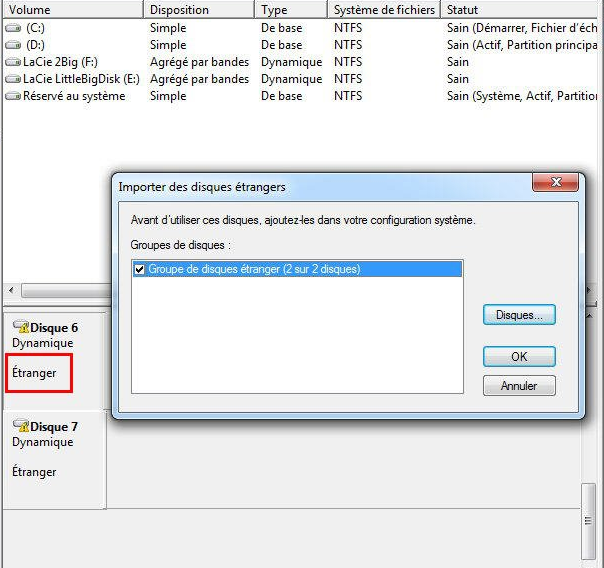Viewport: 604px width, 568px height.
Task: Select the (D:) volume drive icon
Action: click(x=13, y=45)
